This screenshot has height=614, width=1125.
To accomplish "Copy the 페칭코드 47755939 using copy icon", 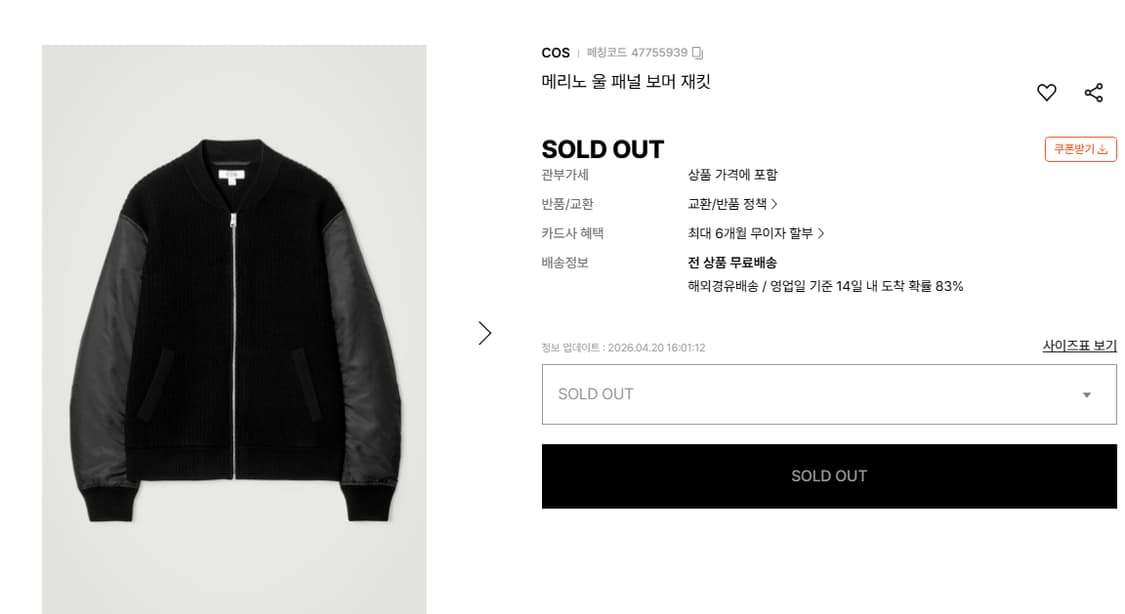I will tap(698, 52).
